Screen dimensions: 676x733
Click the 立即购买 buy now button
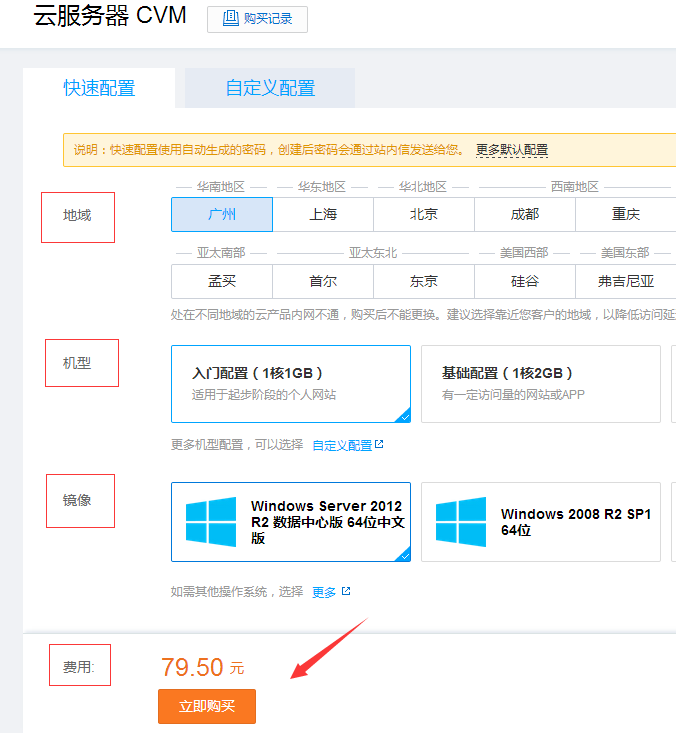click(207, 706)
